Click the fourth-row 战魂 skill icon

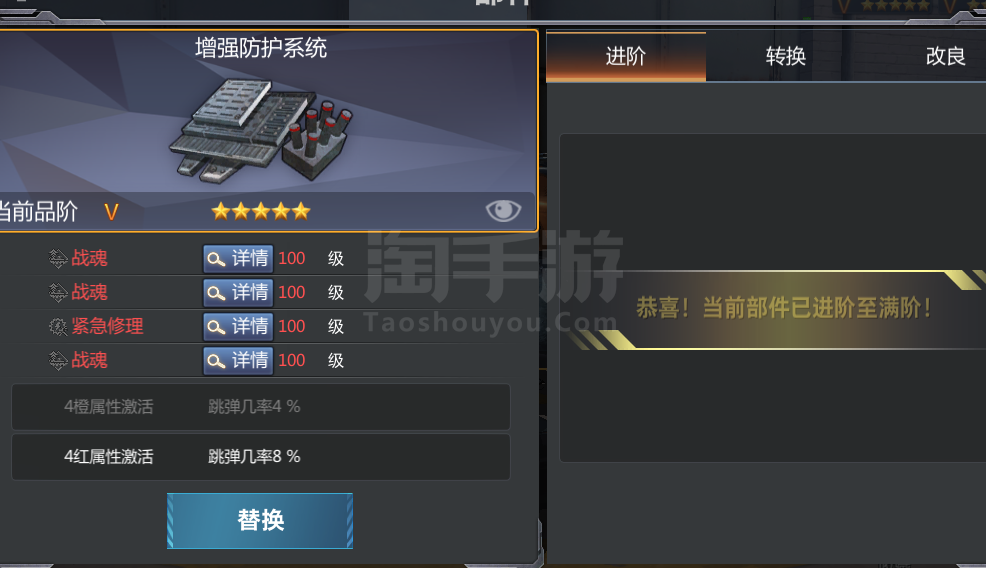[58, 360]
